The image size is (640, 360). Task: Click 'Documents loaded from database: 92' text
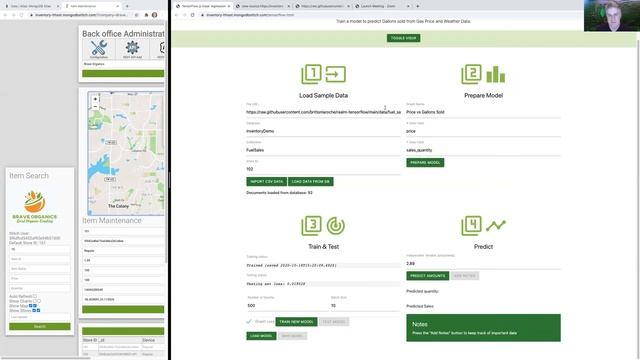[279, 193]
